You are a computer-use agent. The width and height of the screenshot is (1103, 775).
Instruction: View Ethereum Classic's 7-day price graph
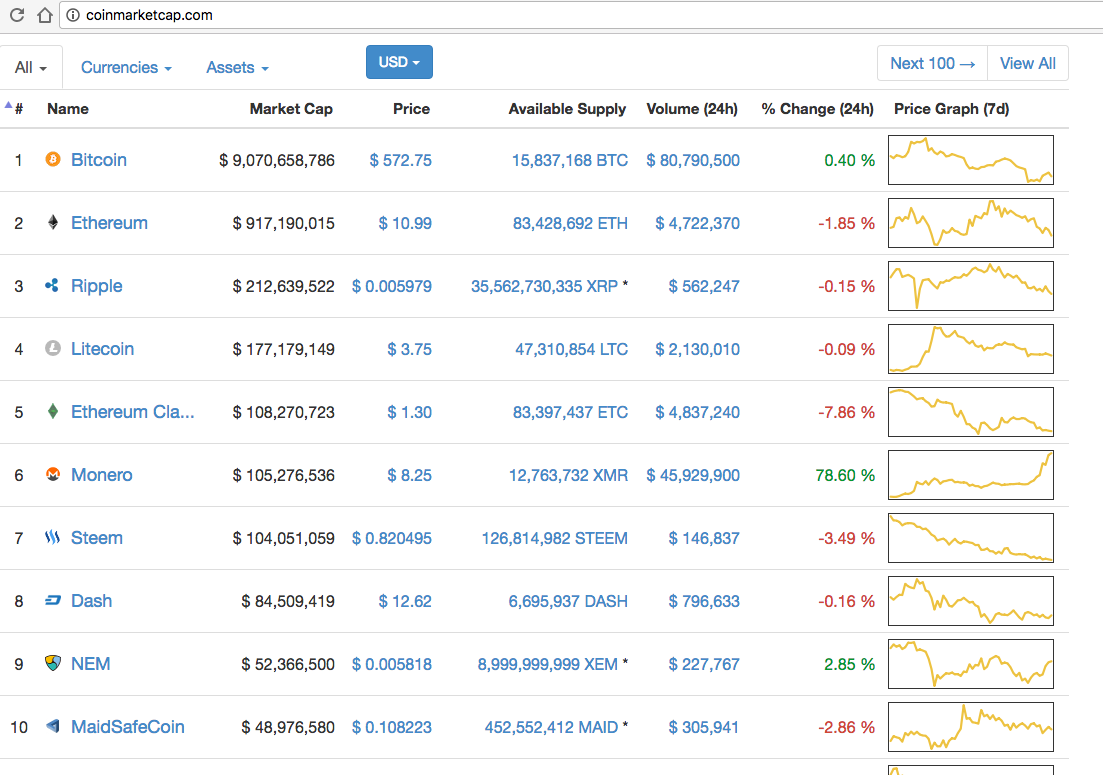coord(971,411)
